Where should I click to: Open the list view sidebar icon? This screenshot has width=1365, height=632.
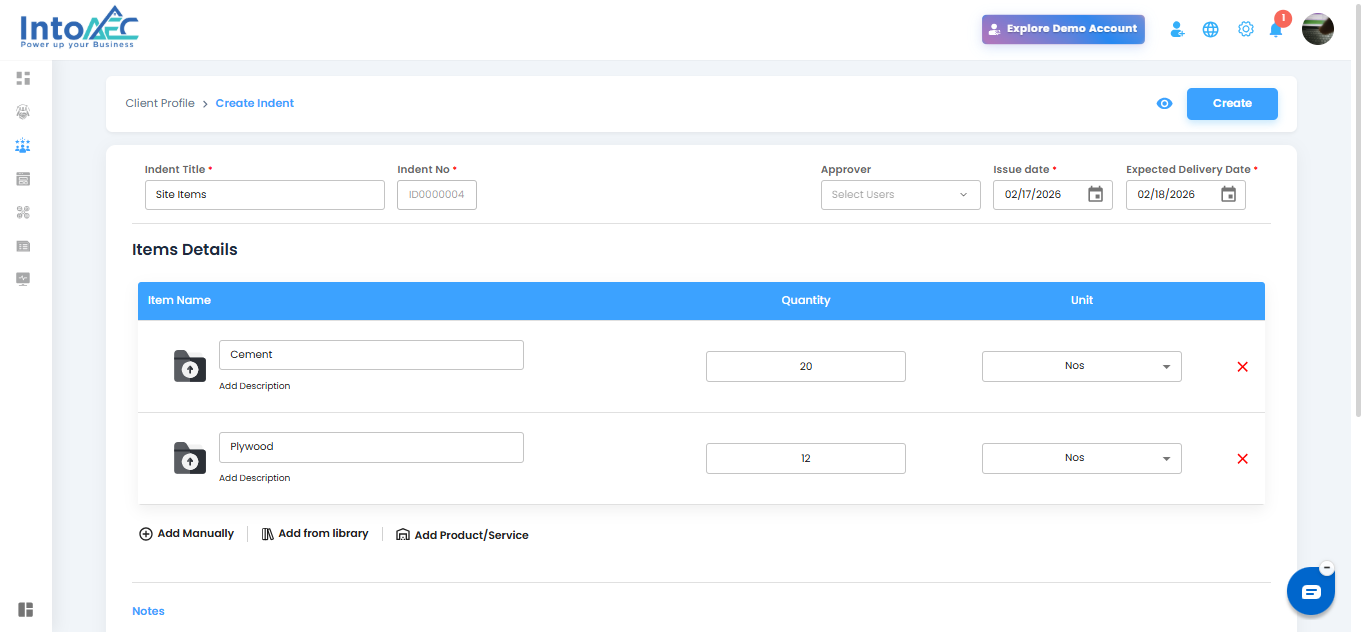23,245
